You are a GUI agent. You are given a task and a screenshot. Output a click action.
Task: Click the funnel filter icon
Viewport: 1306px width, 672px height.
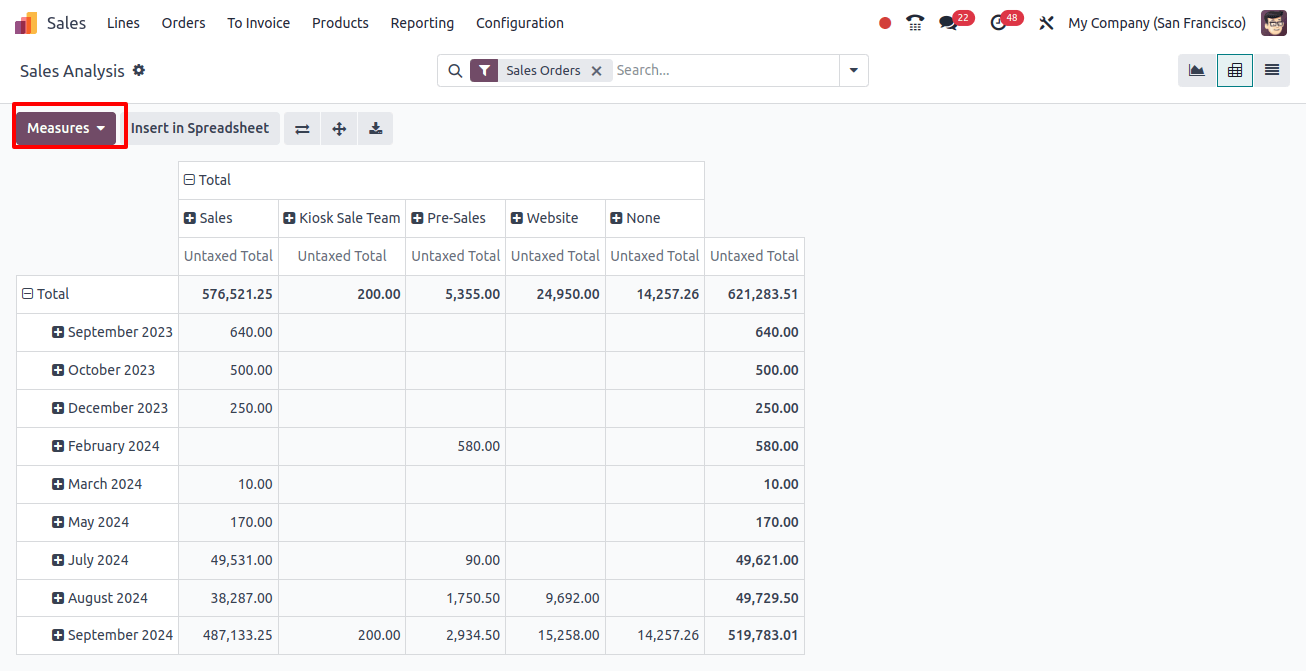click(x=484, y=71)
